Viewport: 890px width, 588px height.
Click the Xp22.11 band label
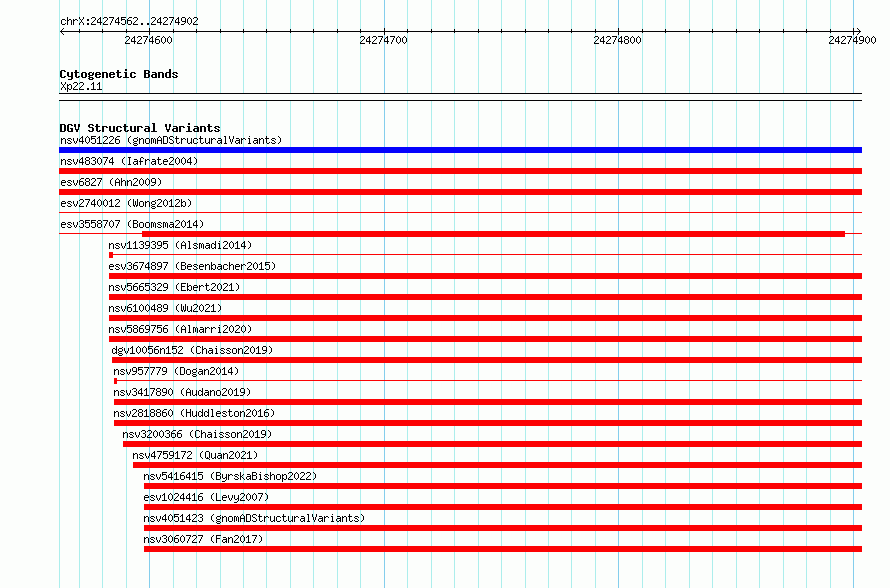pyautogui.click(x=81, y=86)
